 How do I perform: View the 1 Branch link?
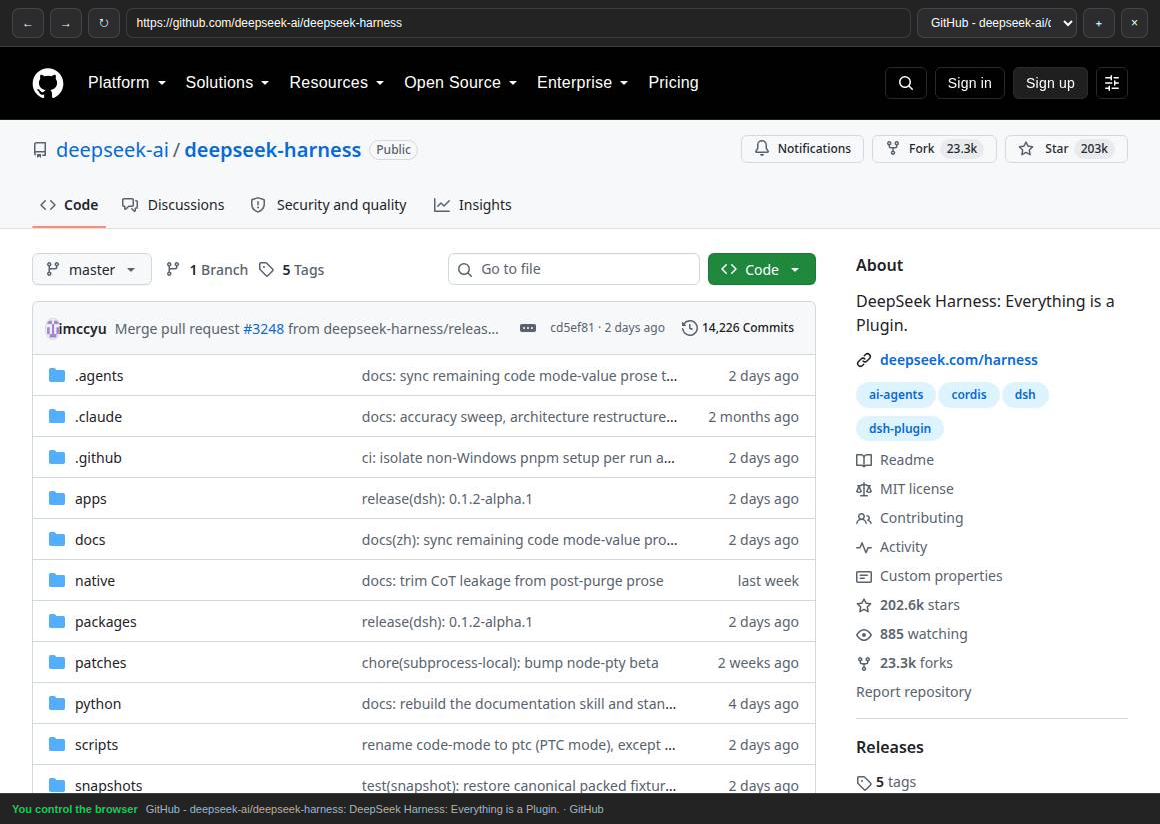pyautogui.click(x=207, y=269)
